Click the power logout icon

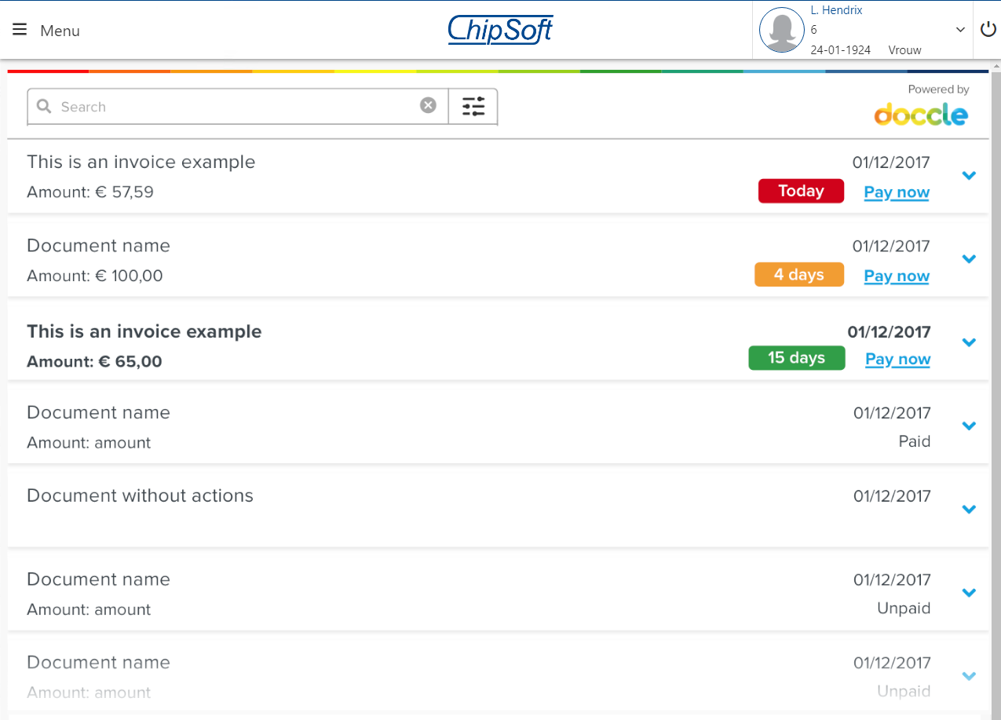click(988, 30)
